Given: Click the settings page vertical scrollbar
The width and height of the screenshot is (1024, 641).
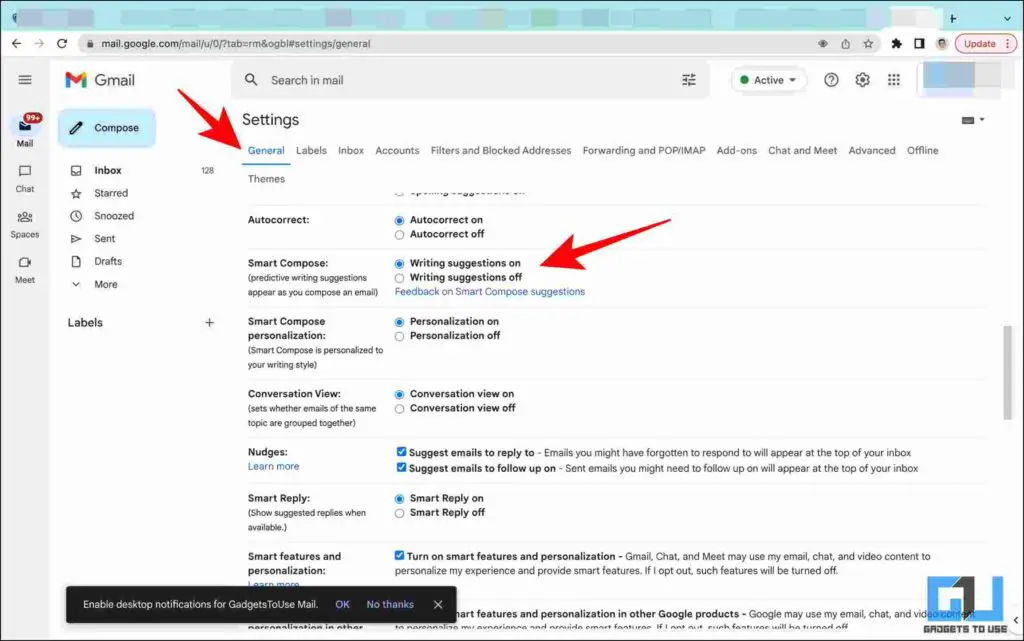Looking at the screenshot, I should (x=1008, y=372).
